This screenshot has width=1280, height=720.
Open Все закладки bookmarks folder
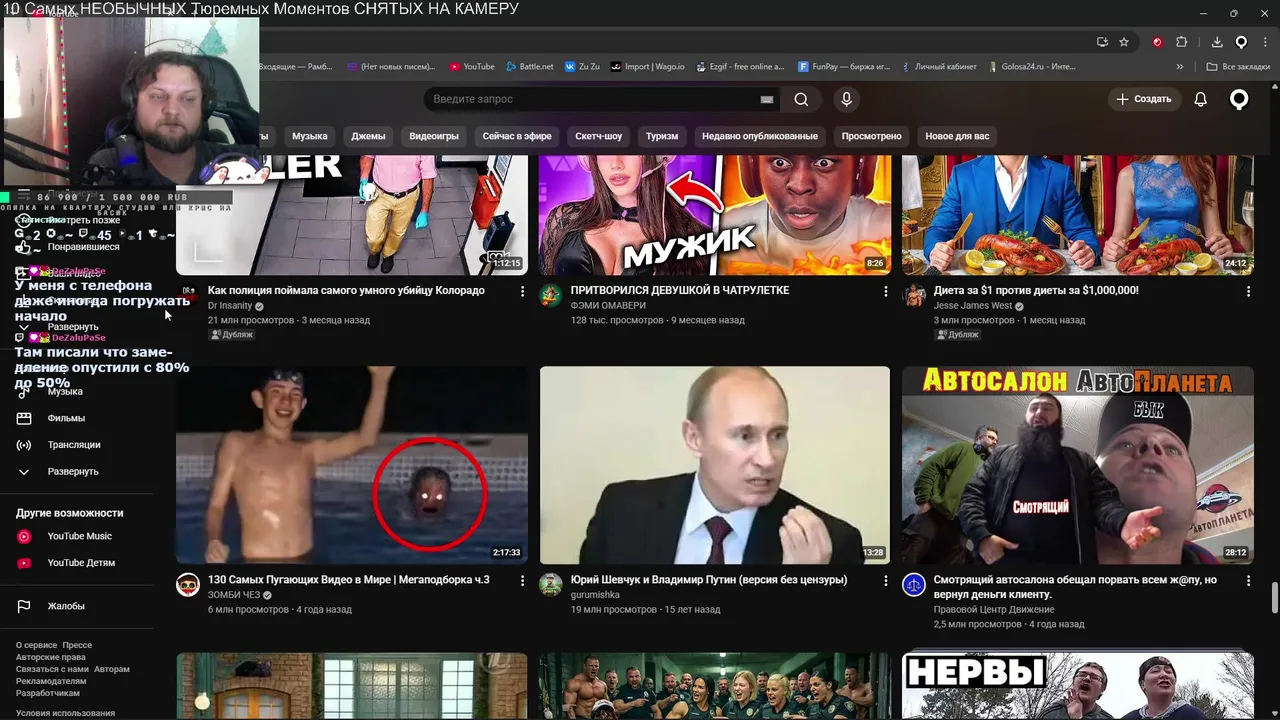tap(1238, 67)
